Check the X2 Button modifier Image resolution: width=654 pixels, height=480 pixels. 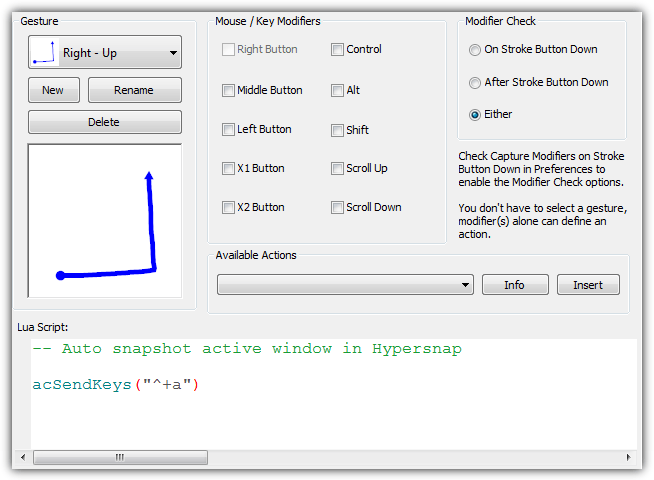click(x=228, y=208)
